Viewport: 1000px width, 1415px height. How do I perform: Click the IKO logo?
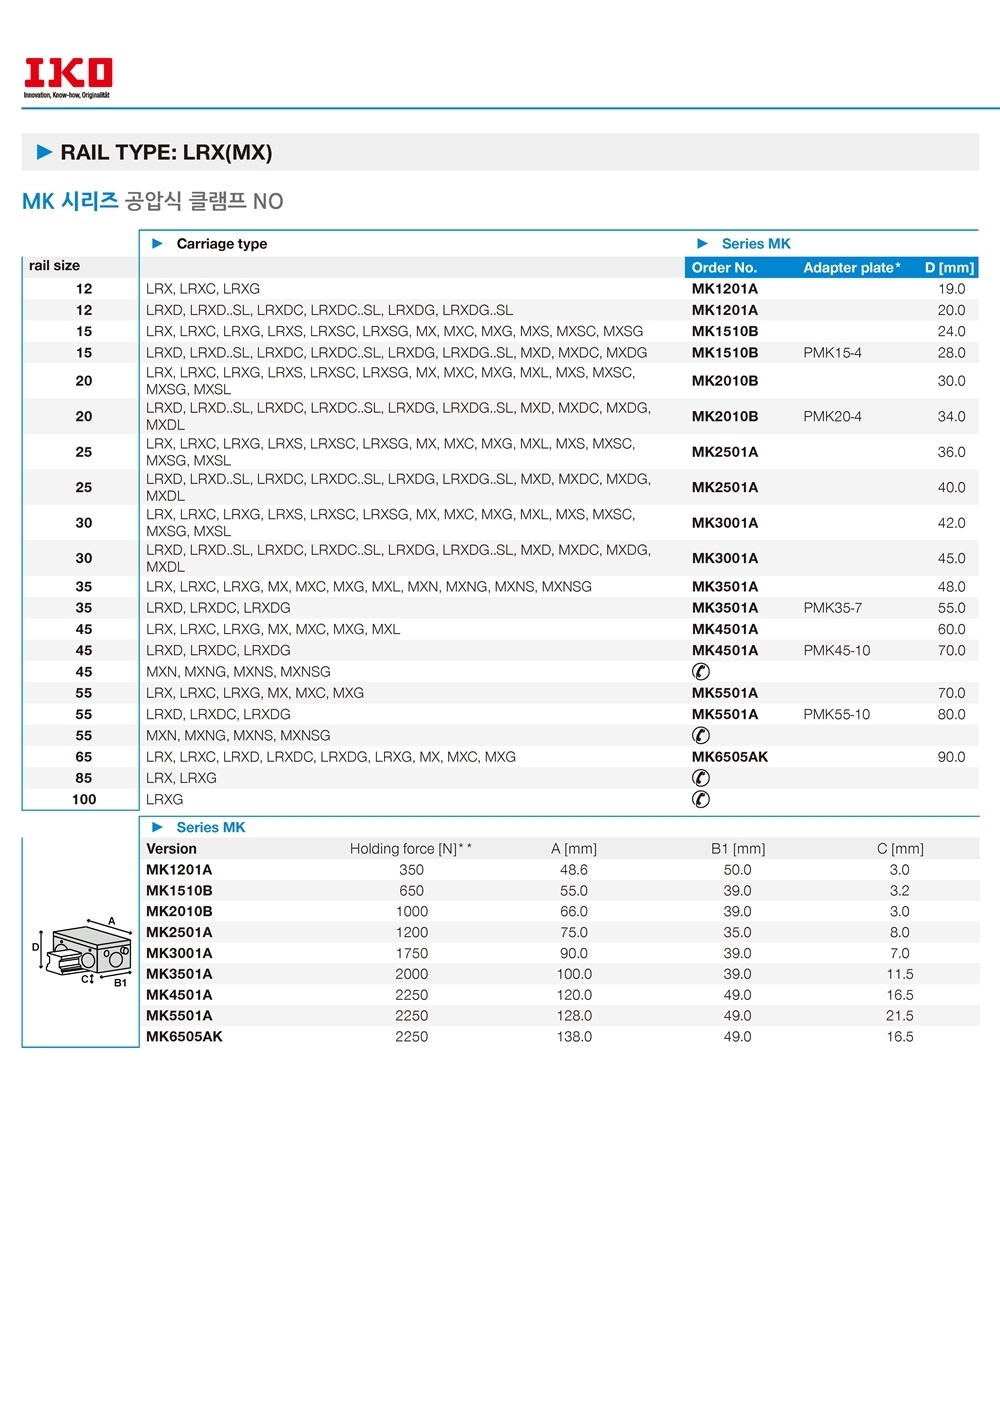(x=68, y=78)
